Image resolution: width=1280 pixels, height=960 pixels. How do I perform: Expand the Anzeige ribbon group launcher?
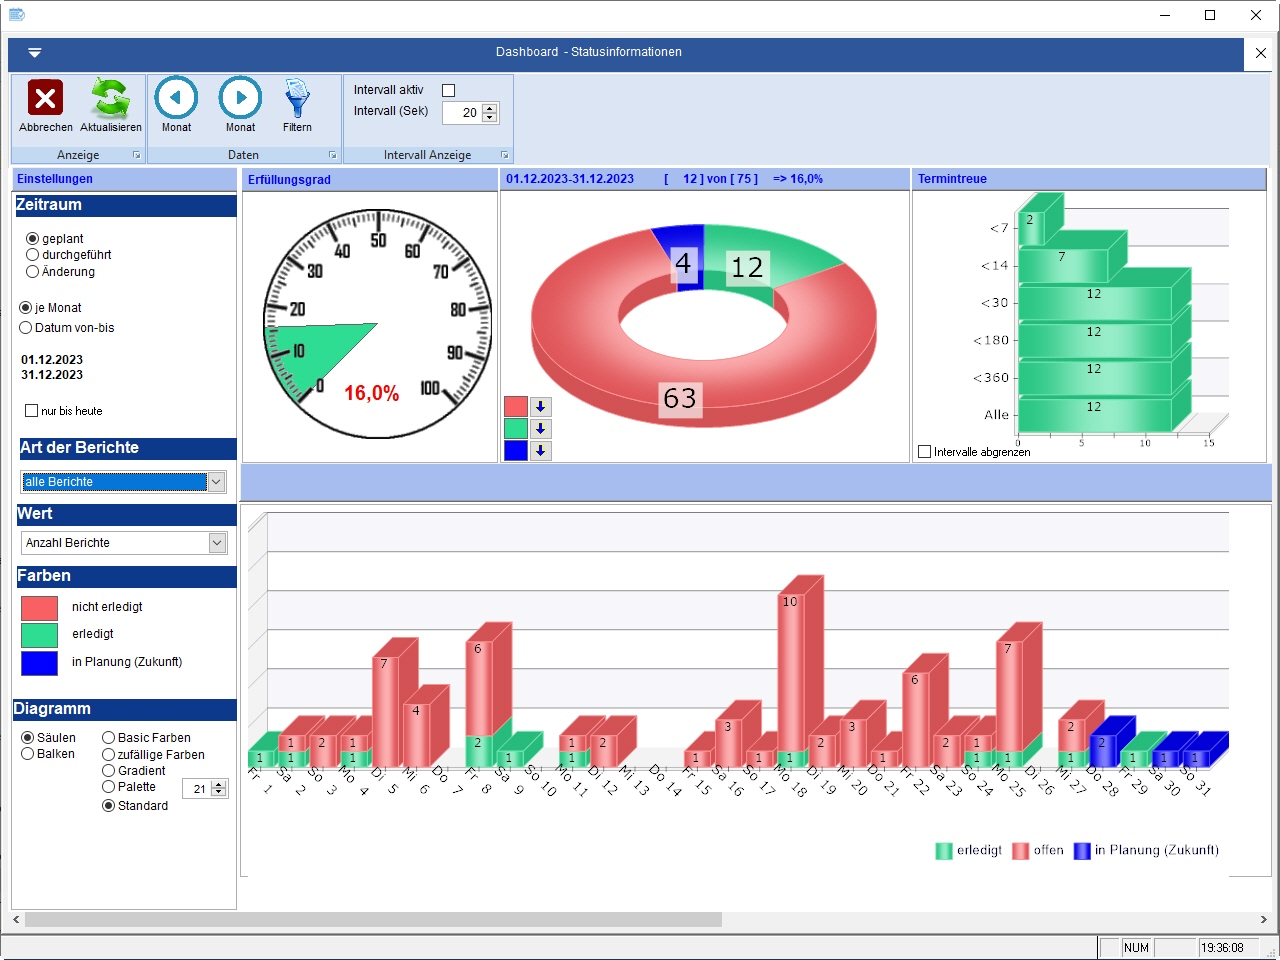point(137,156)
